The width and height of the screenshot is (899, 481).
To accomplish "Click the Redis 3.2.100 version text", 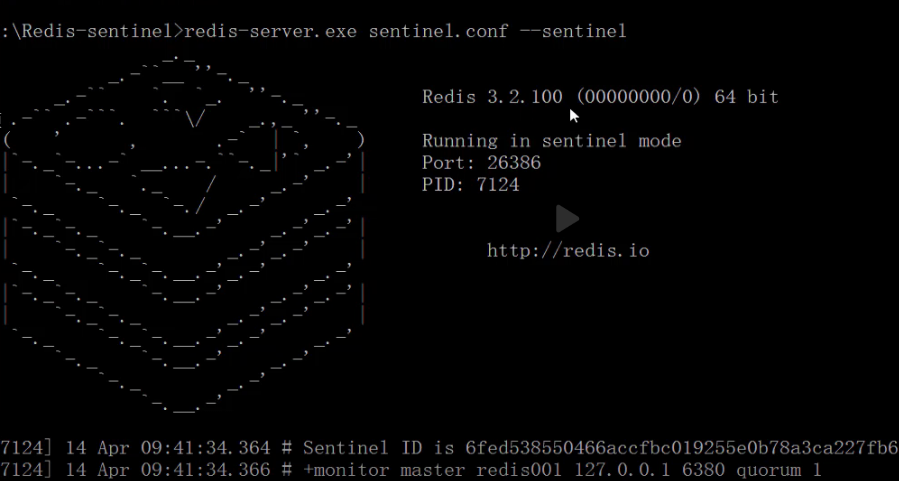I will [x=492, y=97].
